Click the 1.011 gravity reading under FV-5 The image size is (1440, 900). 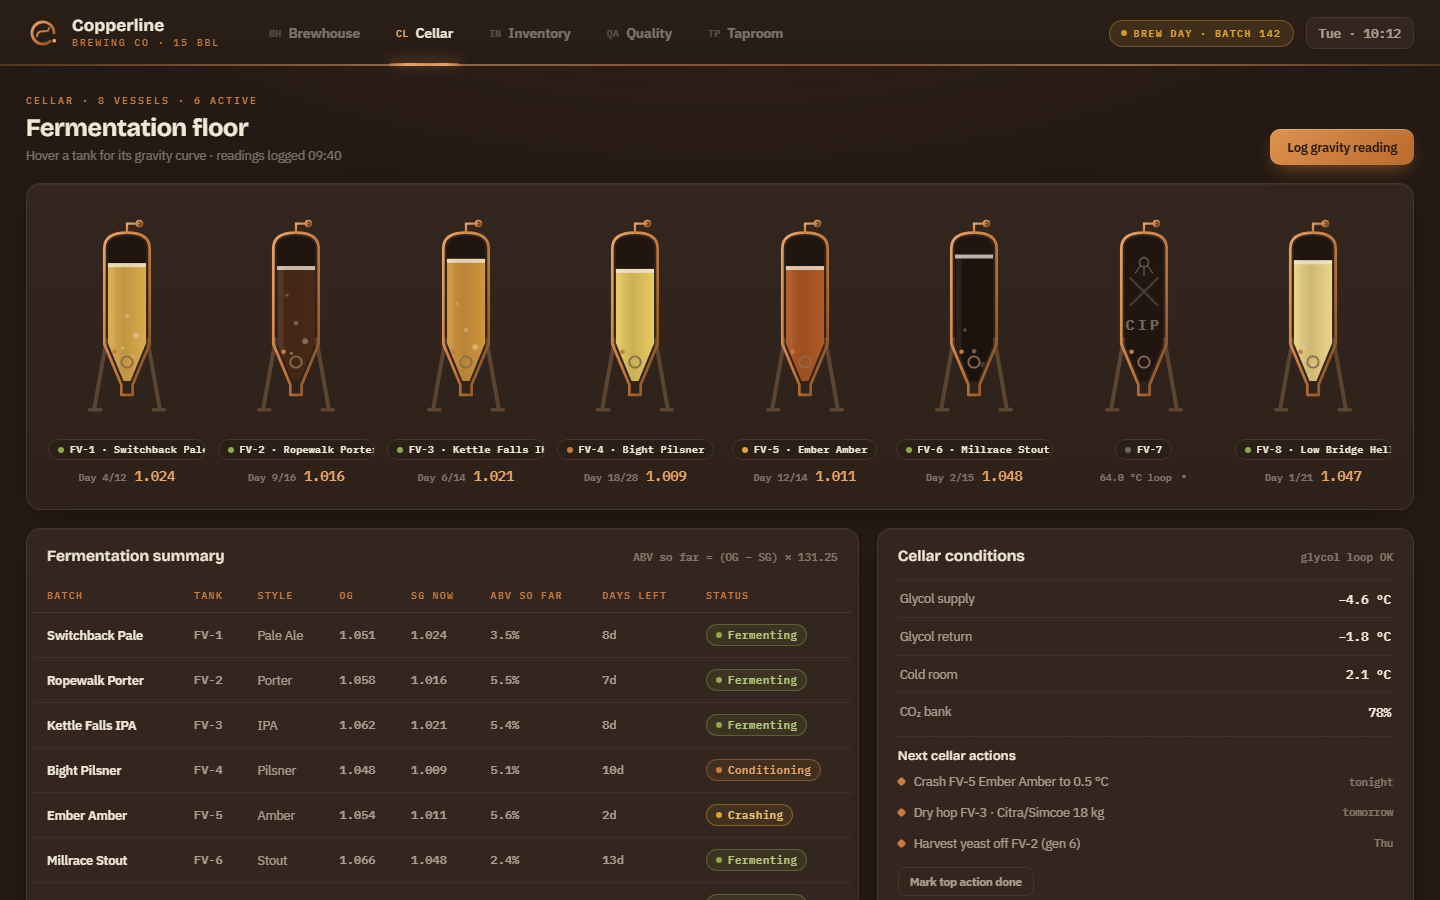point(836,477)
